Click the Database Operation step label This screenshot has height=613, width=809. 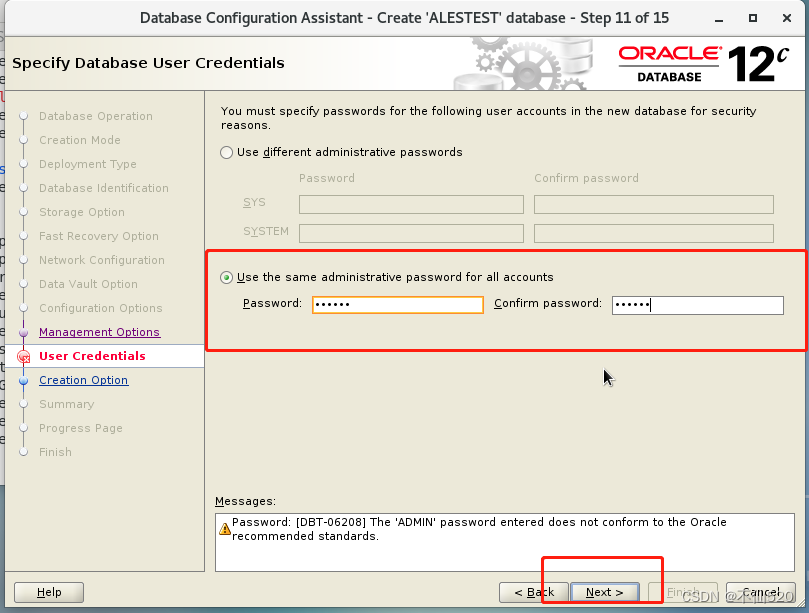click(x=96, y=116)
